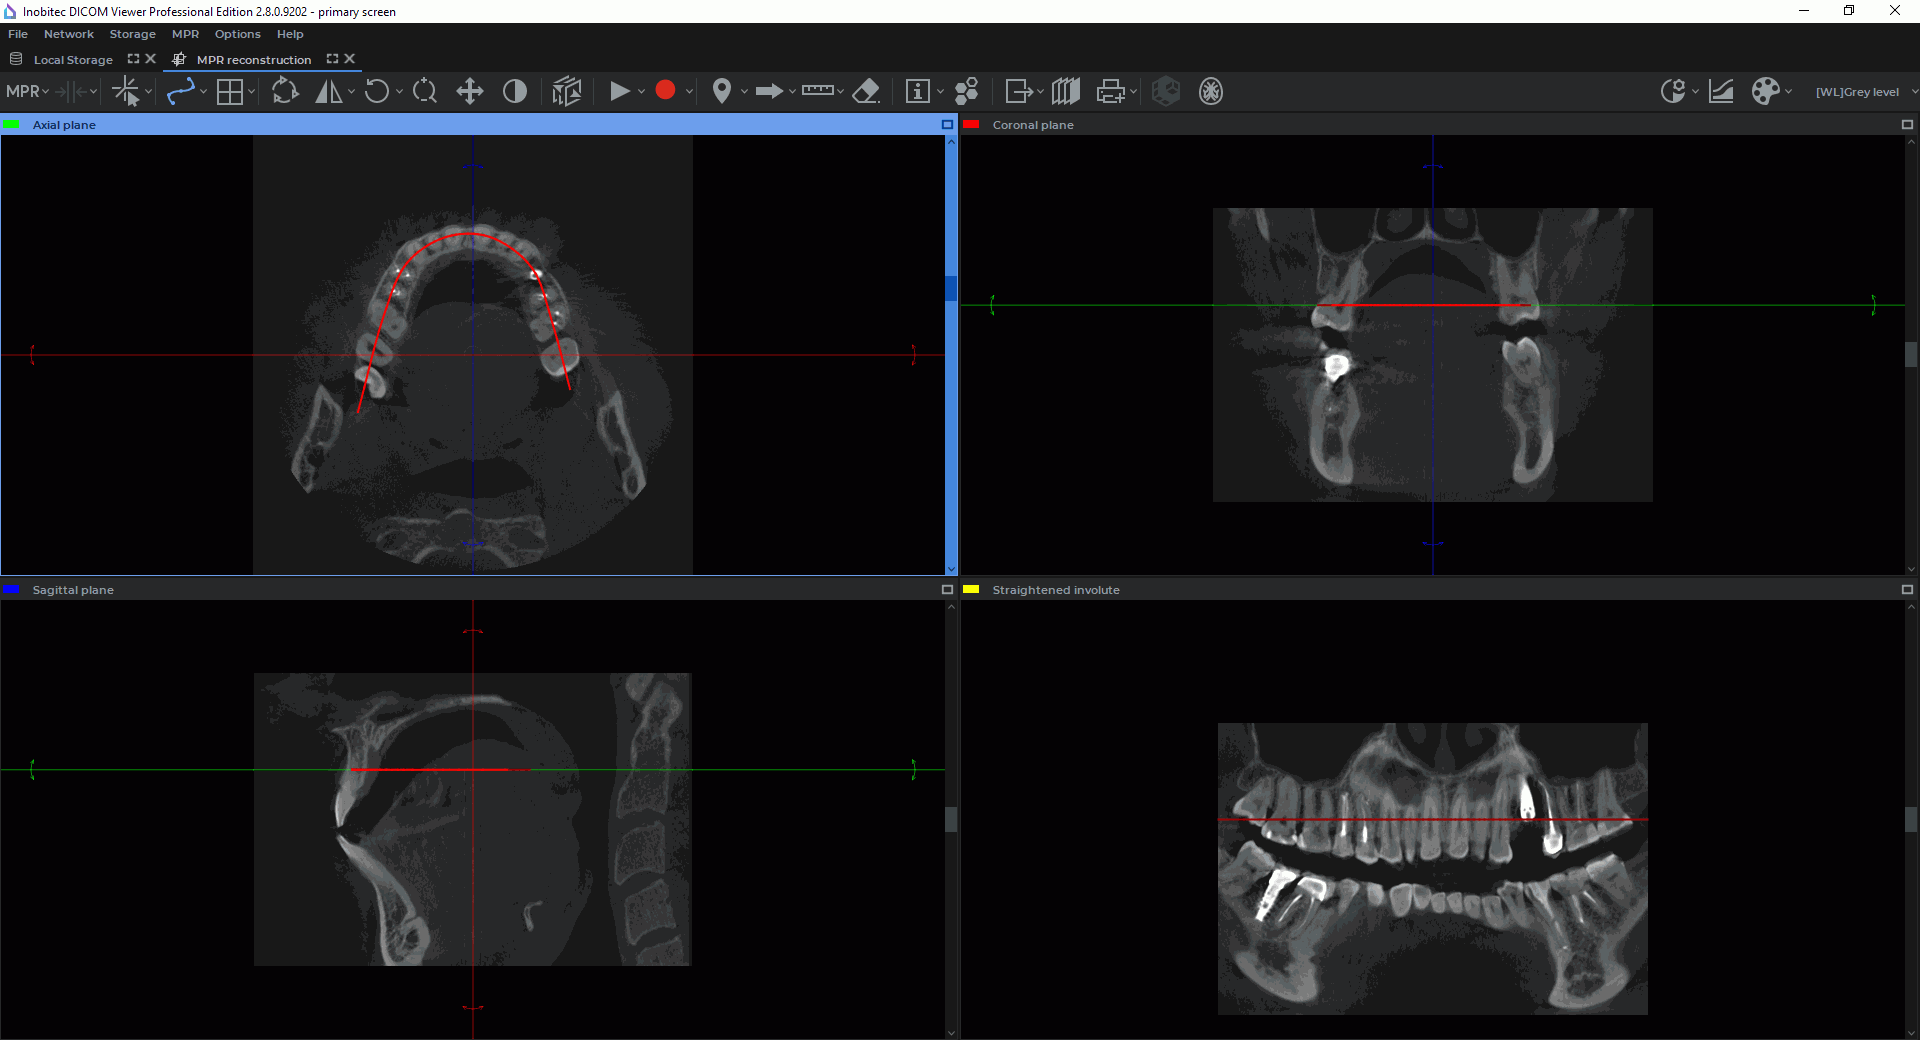This screenshot has width=1920, height=1040.
Task: Maximize the Sagittal plane view
Action: click(947, 590)
